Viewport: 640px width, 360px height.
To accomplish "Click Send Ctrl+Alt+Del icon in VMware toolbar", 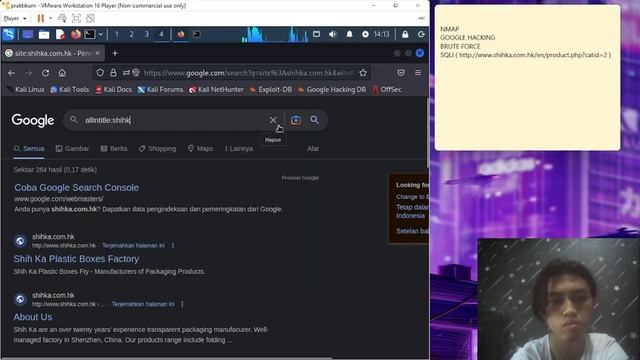I will (x=62, y=18).
